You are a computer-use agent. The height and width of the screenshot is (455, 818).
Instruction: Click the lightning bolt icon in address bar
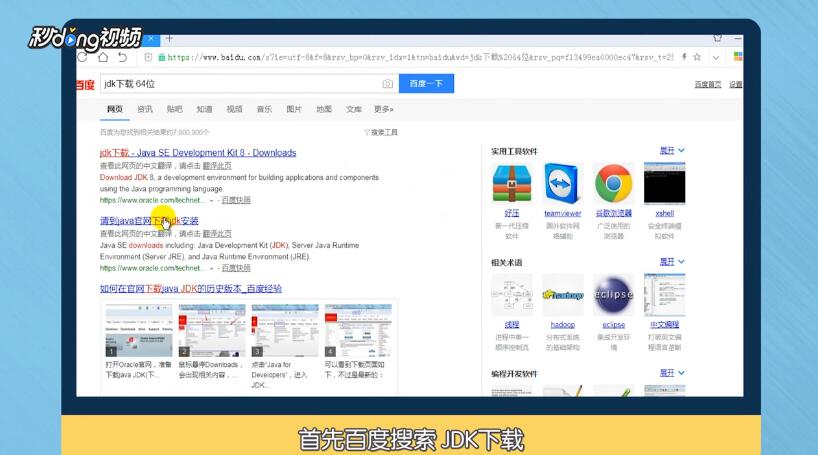pyautogui.click(x=684, y=57)
